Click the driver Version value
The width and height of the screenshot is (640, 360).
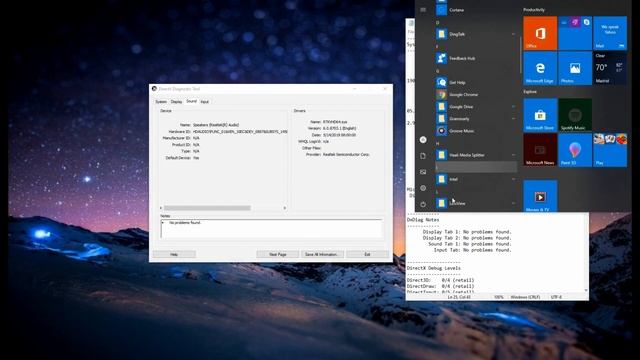339,128
